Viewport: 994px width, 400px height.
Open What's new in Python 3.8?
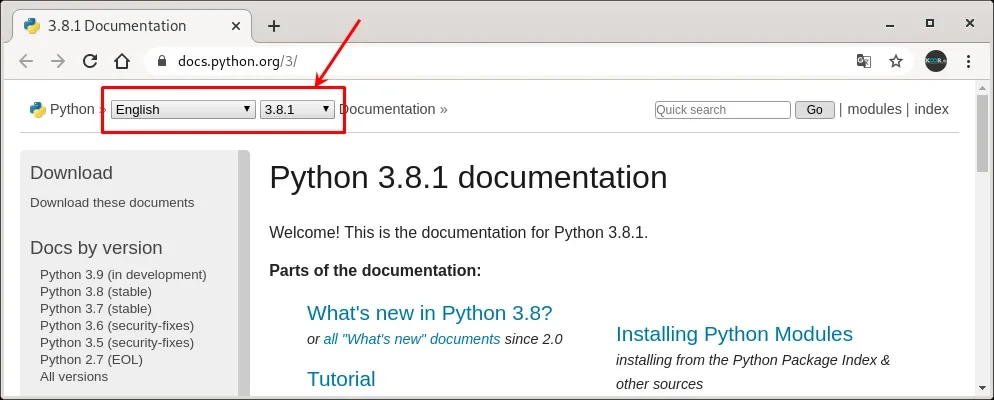point(430,313)
